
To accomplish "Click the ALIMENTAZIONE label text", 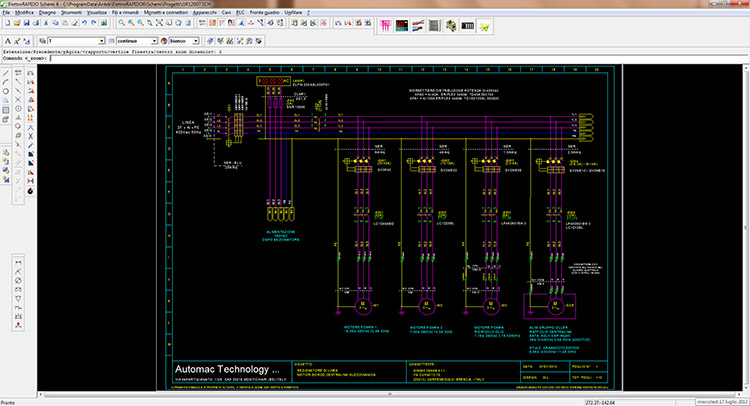I will (x=281, y=232).
